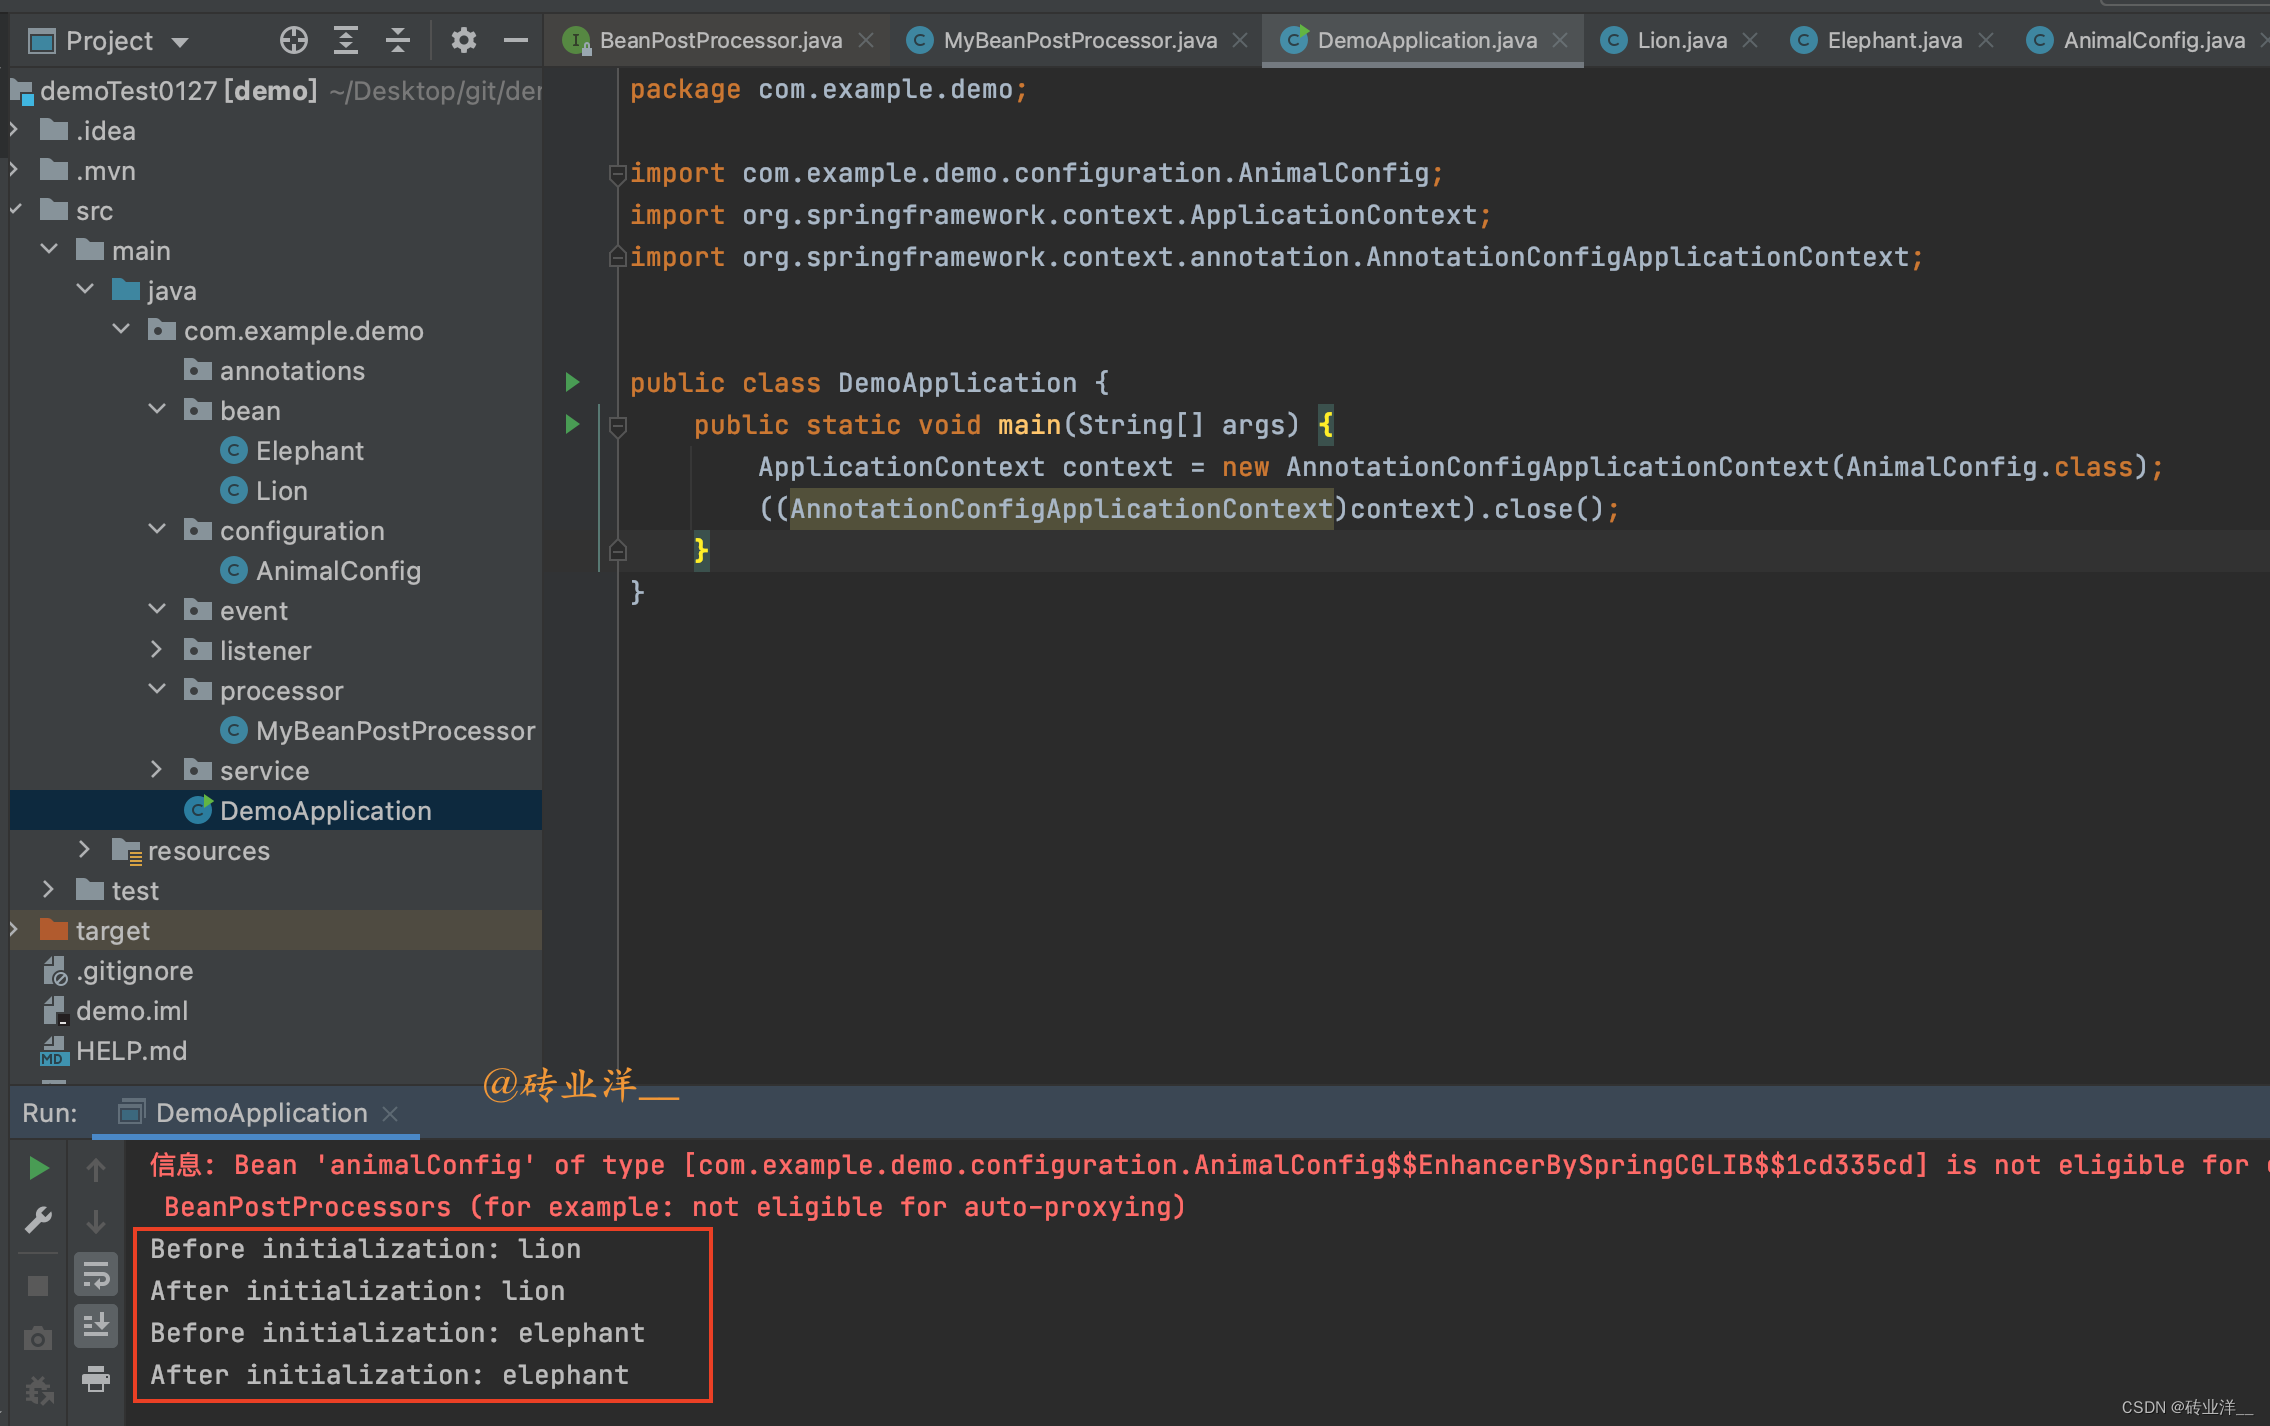Viewport: 2270px width, 1426px height.
Task: Click the locate/select opened file icon
Action: 294,40
